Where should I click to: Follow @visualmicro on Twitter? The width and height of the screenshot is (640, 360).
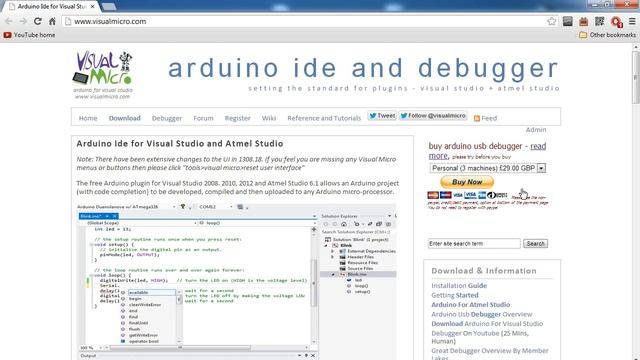pyautogui.click(x=433, y=116)
